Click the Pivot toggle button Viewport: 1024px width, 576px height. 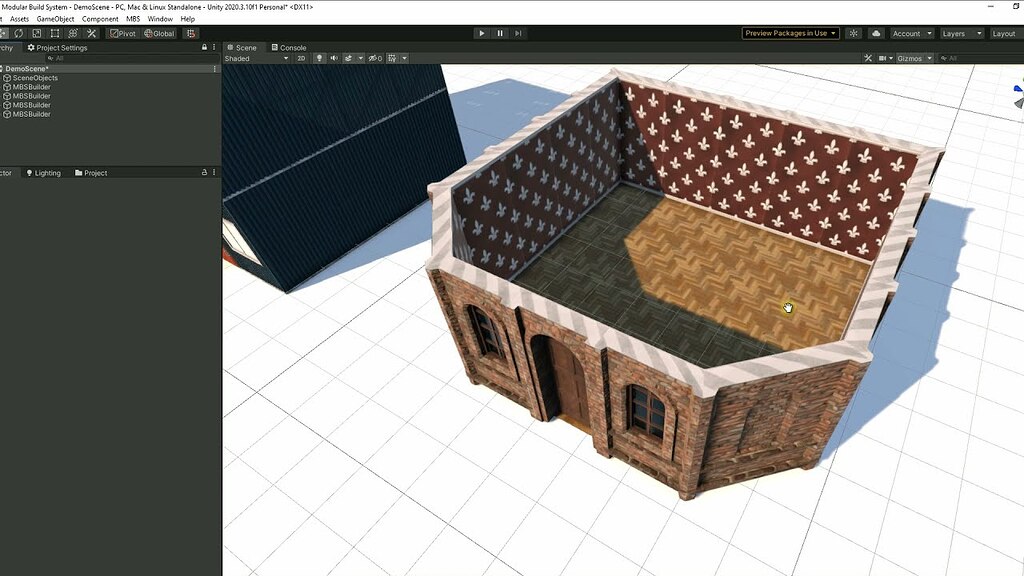pos(124,33)
